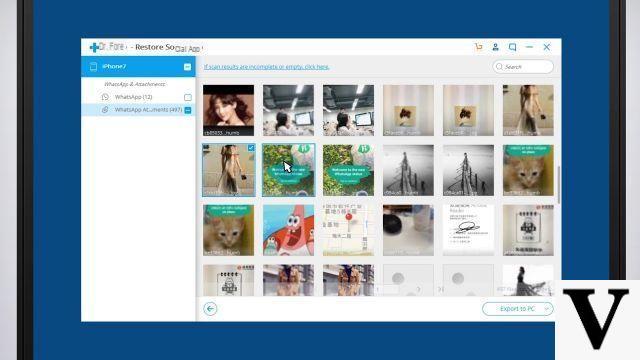Toggle the WhatsApp Attachments (497) checkbox
The width and height of the screenshot is (640, 360).
pyautogui.click(x=188, y=110)
